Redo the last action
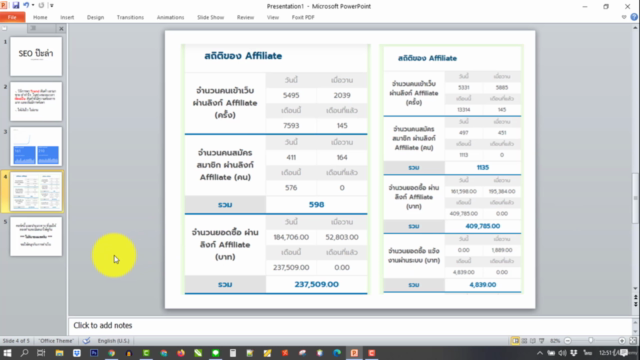Screen dimensions: 640x360 (41, 5)
